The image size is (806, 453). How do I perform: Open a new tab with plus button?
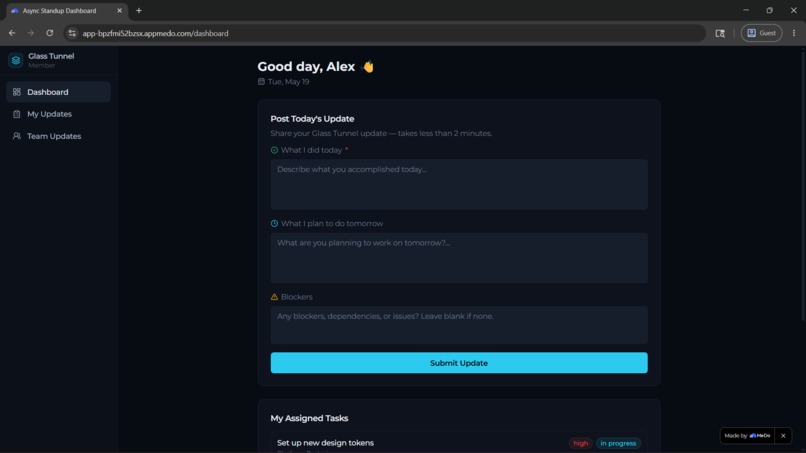tap(138, 10)
